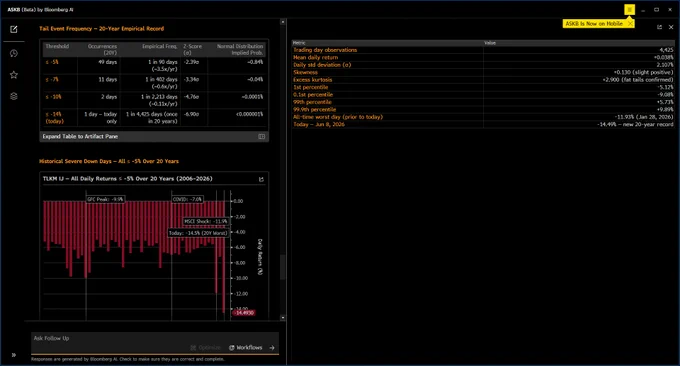Select the 'COVID: -7.0%' chart annotation

(187, 199)
